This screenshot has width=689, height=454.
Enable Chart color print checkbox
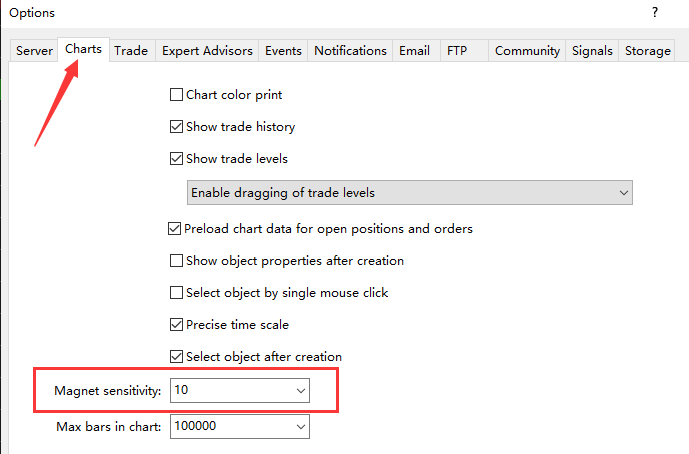coord(176,94)
